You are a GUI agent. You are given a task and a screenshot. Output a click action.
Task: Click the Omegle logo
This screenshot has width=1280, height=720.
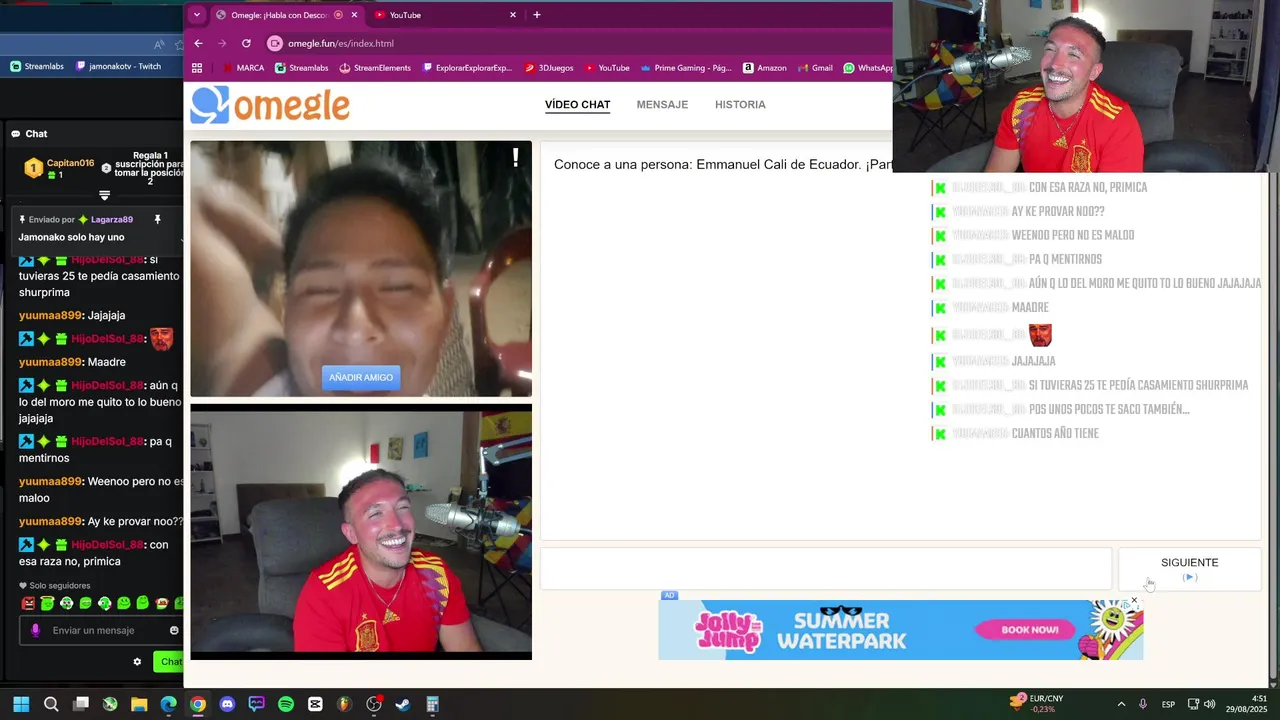(270, 105)
